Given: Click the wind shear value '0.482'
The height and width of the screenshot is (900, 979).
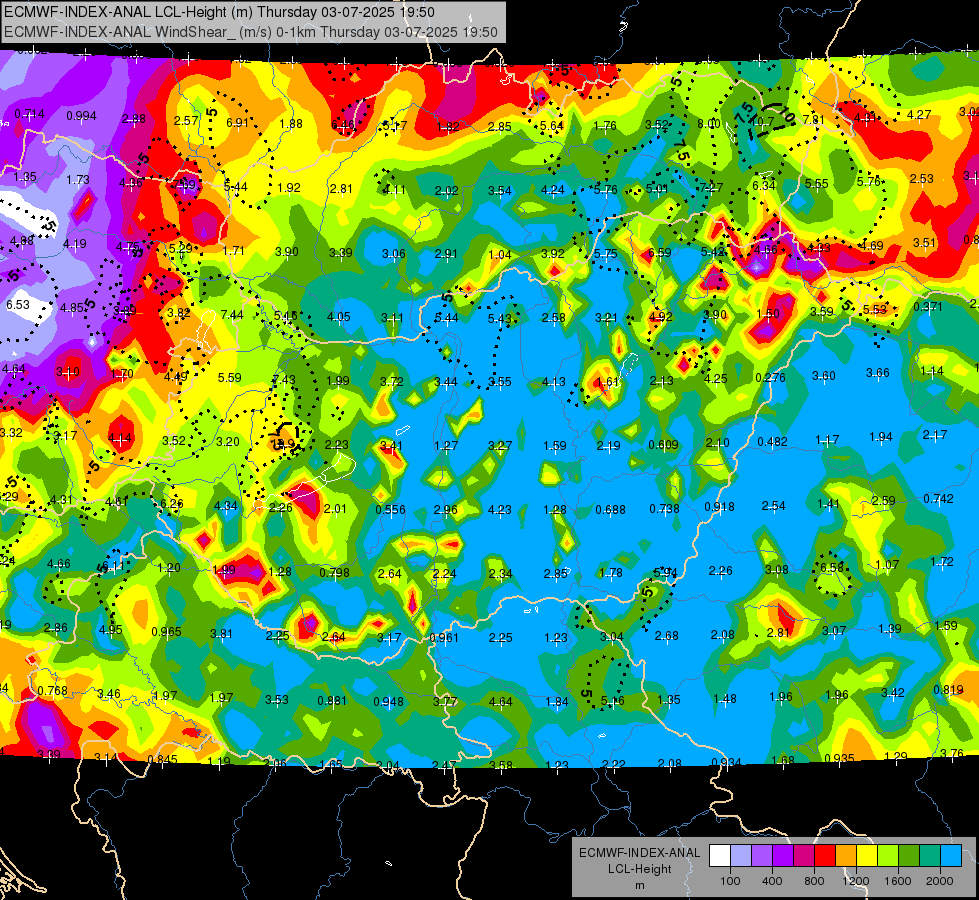Looking at the screenshot, I should 772,442.
